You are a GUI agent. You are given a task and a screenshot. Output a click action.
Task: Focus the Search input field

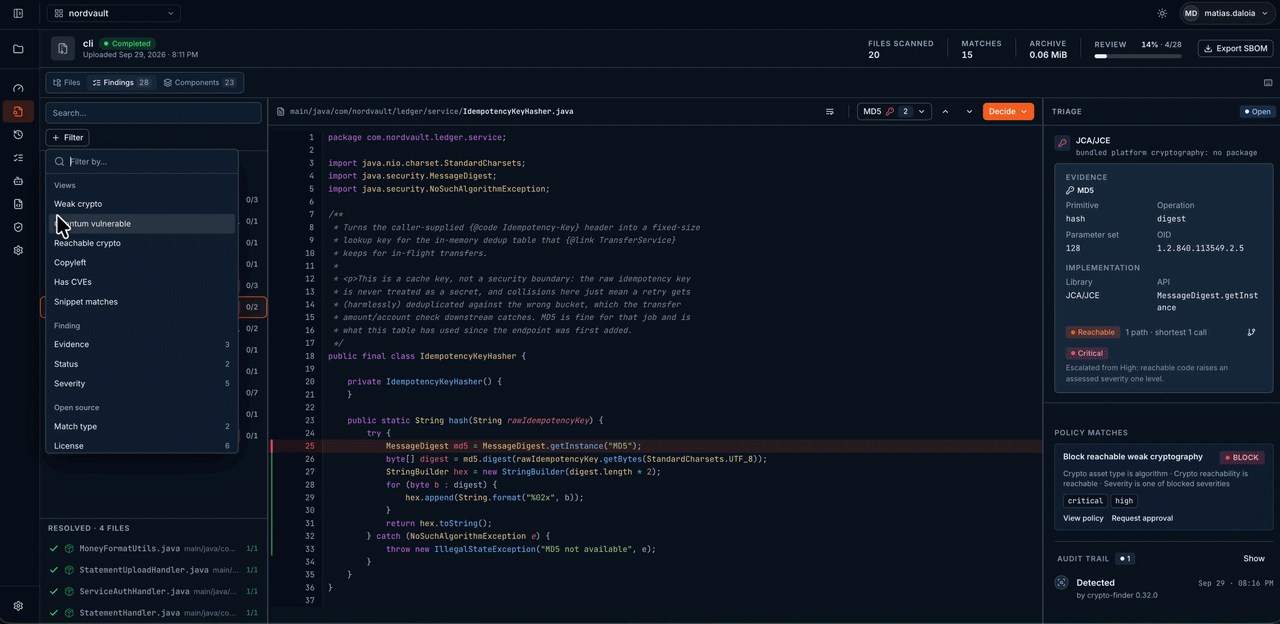(153, 113)
